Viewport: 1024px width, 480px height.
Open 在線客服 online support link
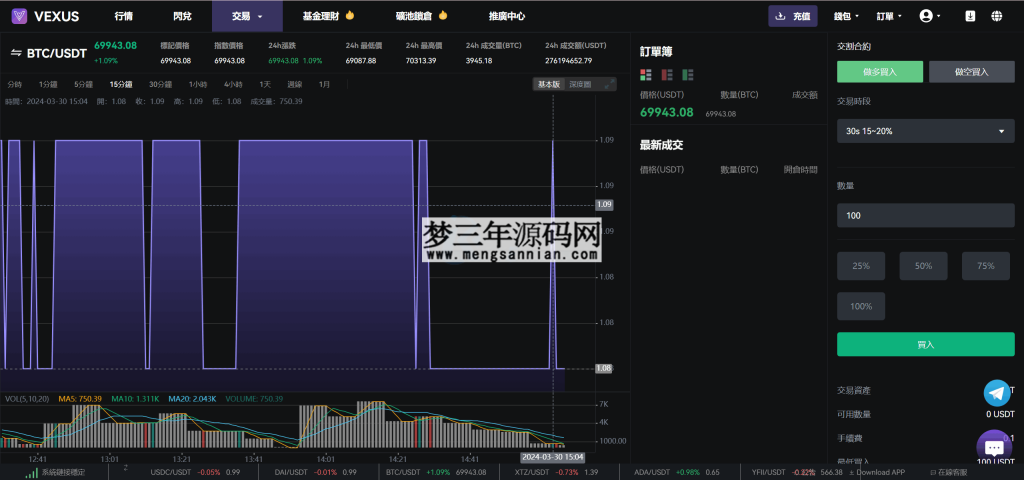coord(948,472)
